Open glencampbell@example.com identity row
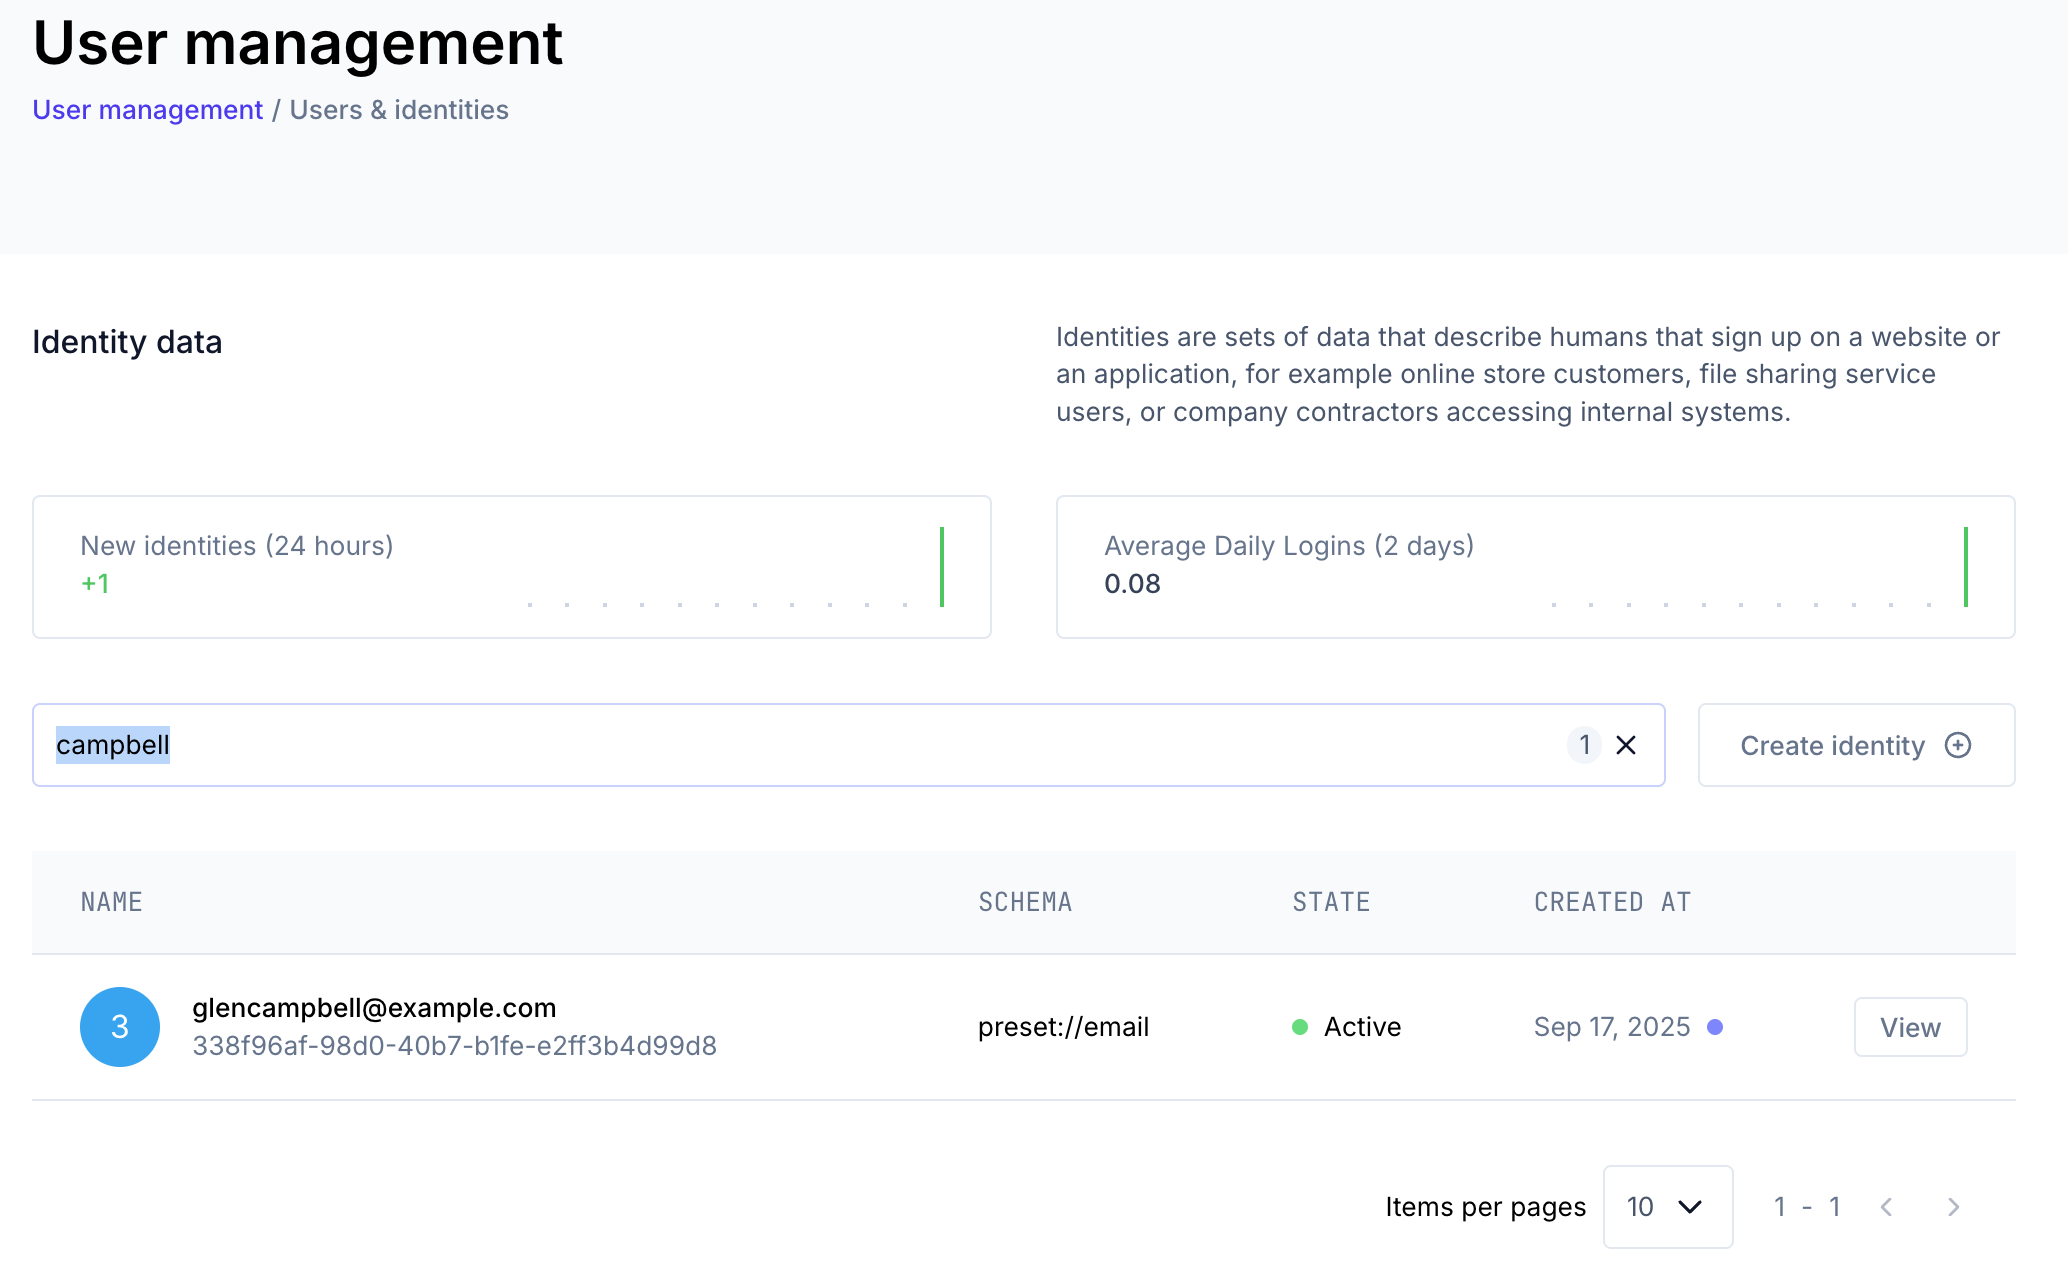 (x=374, y=1008)
